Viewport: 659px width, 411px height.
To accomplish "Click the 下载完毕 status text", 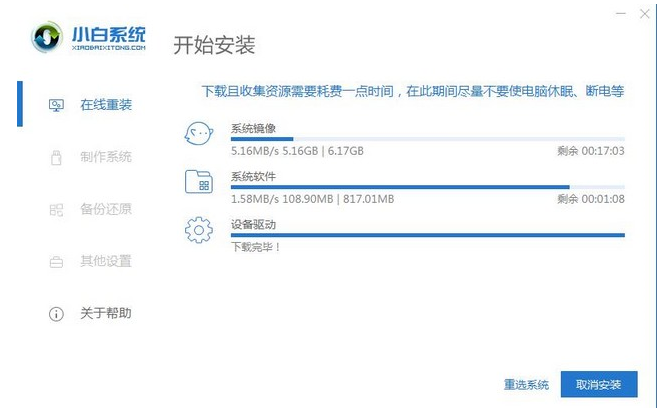I will 256,246.
